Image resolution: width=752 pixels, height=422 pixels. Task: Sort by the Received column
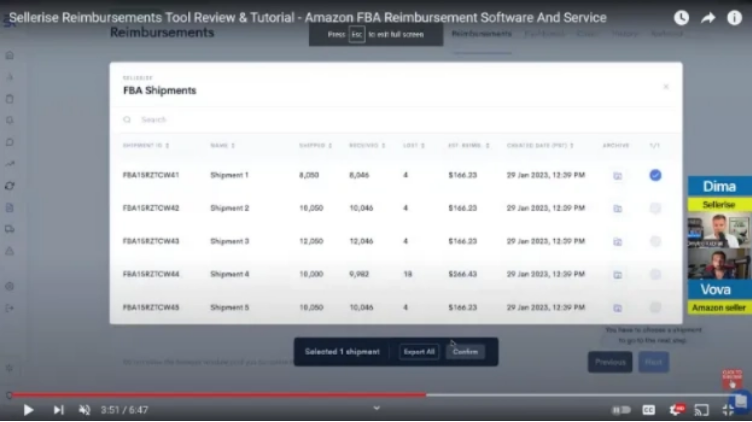[x=367, y=145]
